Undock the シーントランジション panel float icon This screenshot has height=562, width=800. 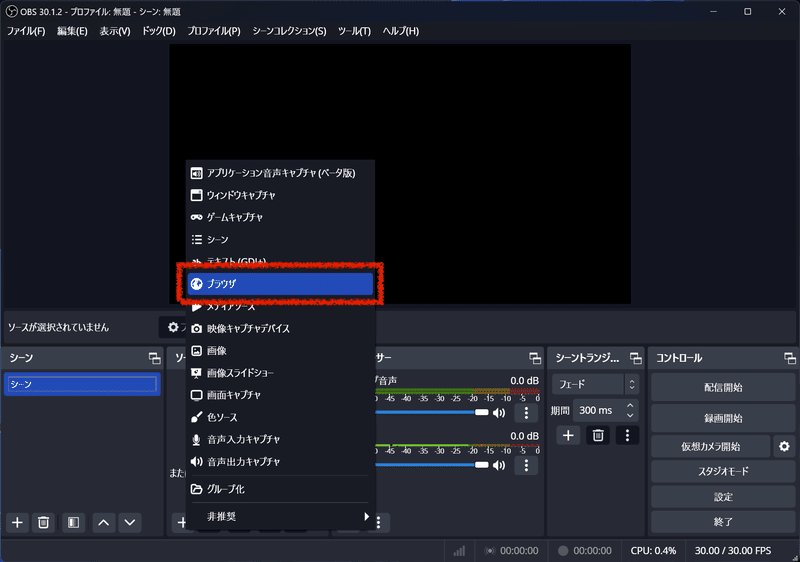pos(636,359)
